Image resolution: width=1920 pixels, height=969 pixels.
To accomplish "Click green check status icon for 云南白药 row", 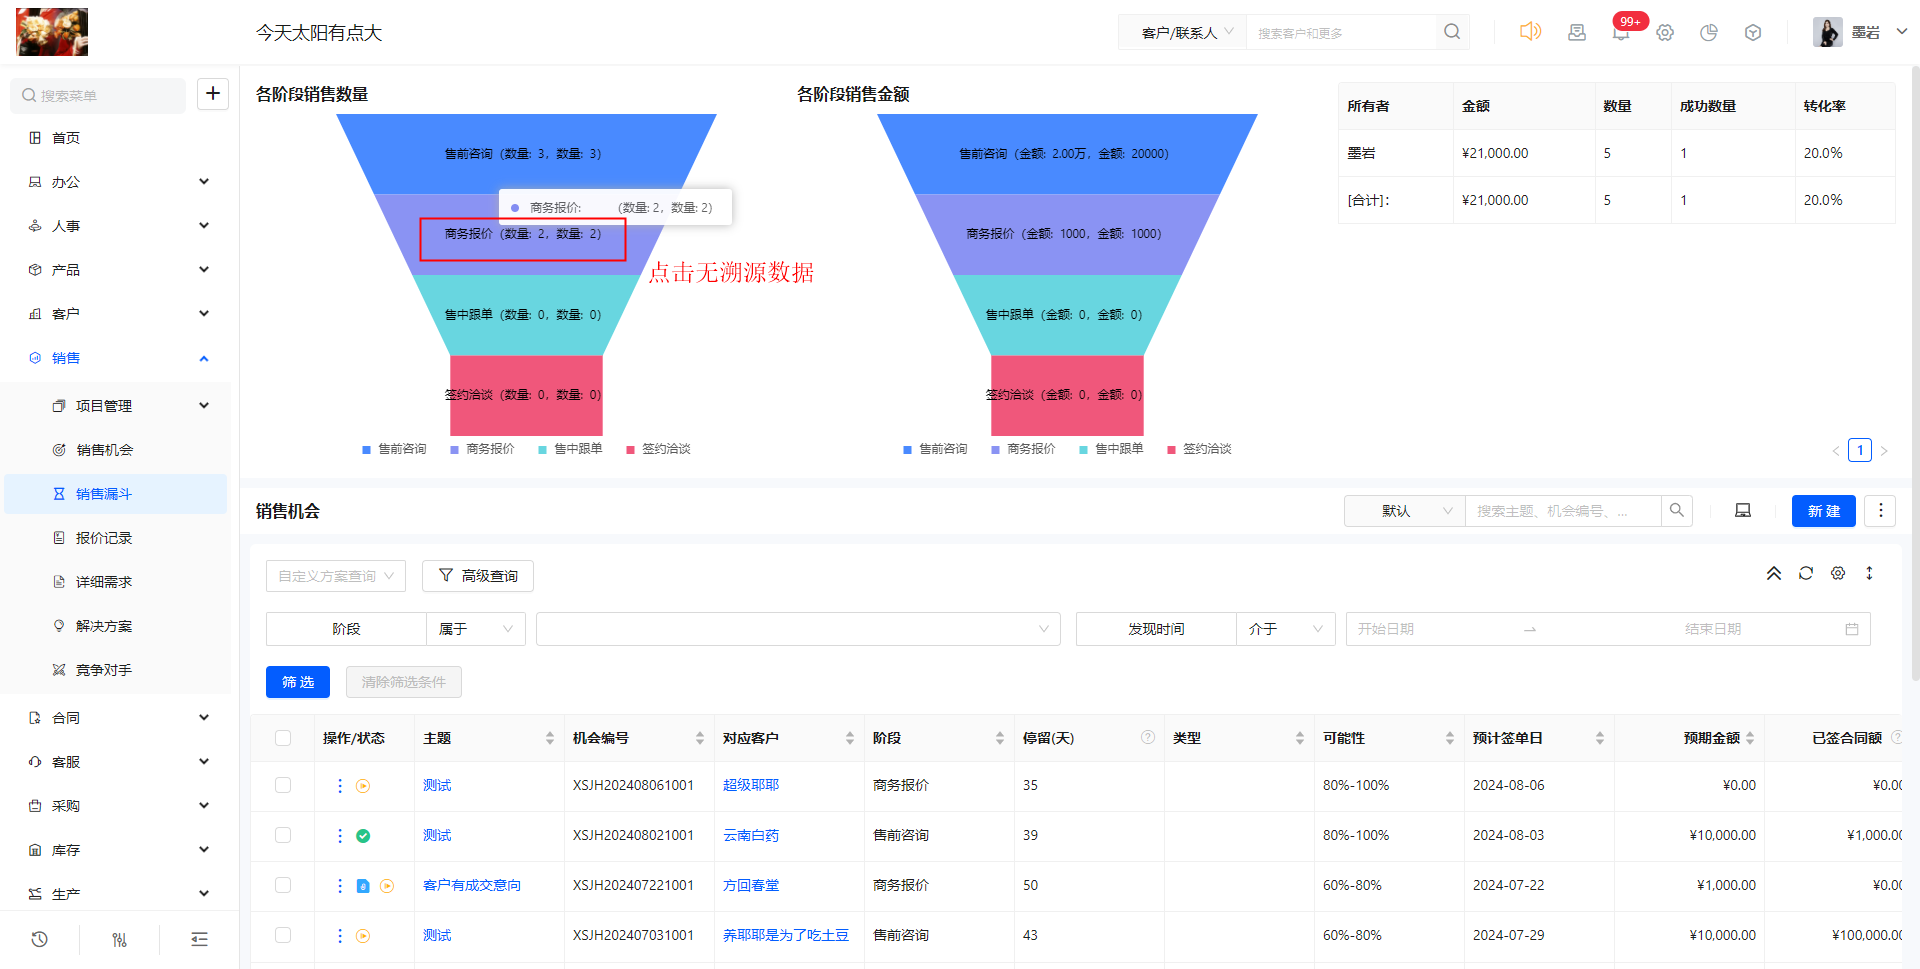I will (363, 836).
